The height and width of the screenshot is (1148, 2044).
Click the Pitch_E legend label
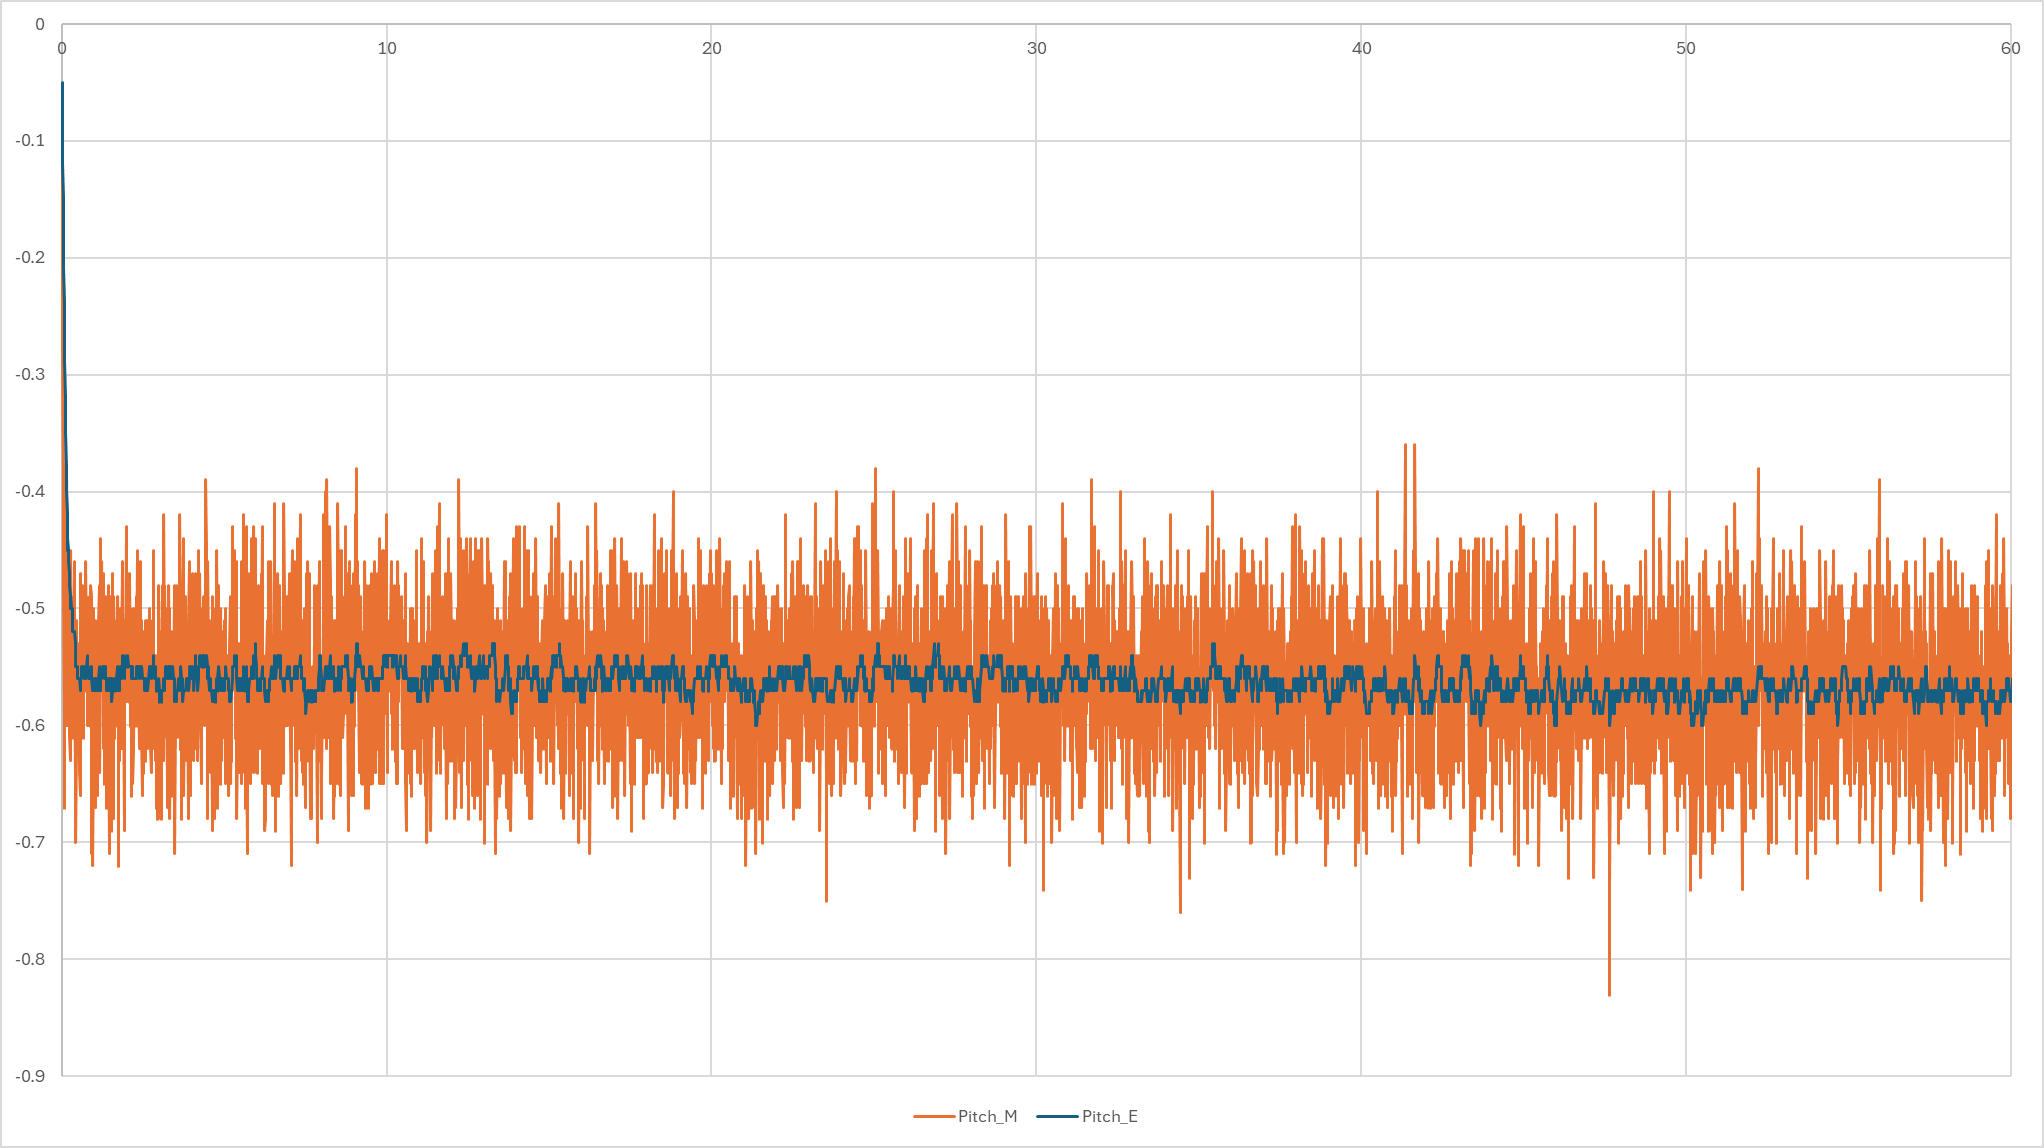tap(1109, 1116)
